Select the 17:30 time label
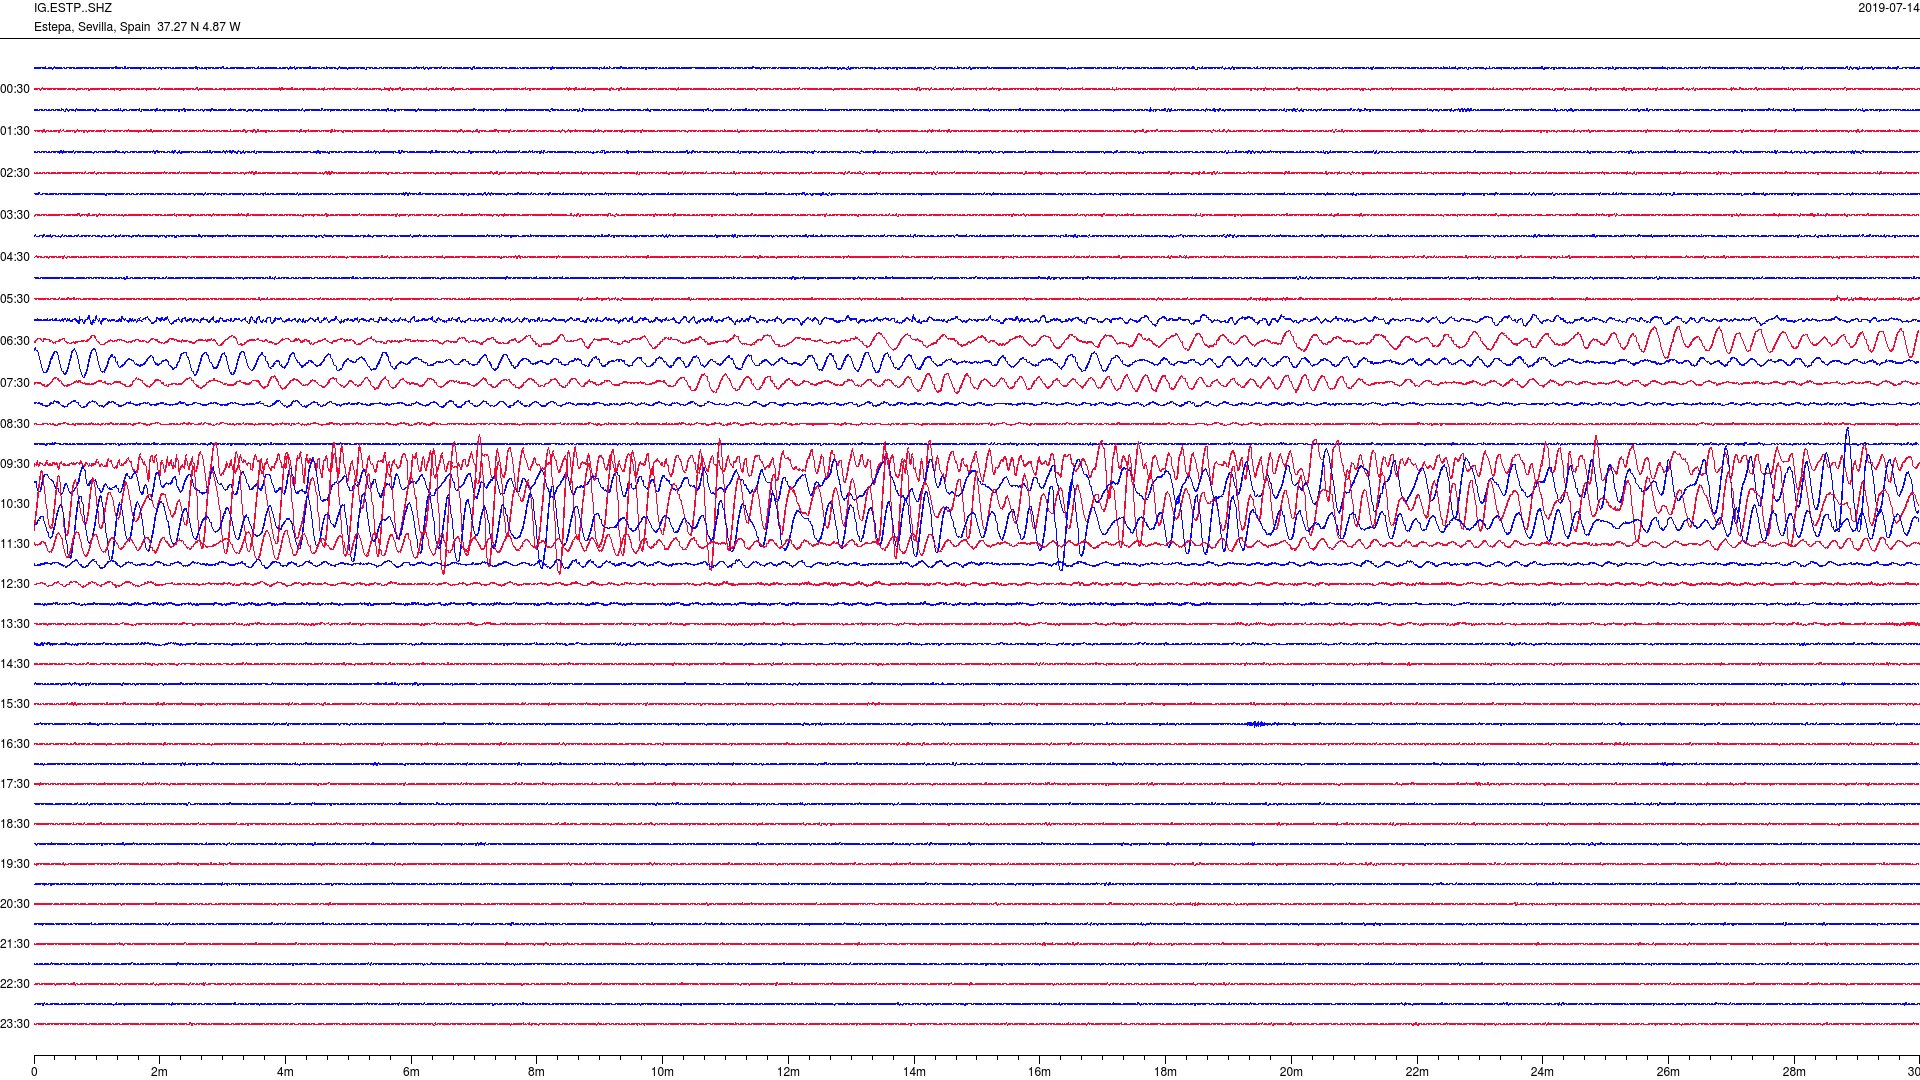This screenshot has height=1080, width=1920. (x=15, y=784)
